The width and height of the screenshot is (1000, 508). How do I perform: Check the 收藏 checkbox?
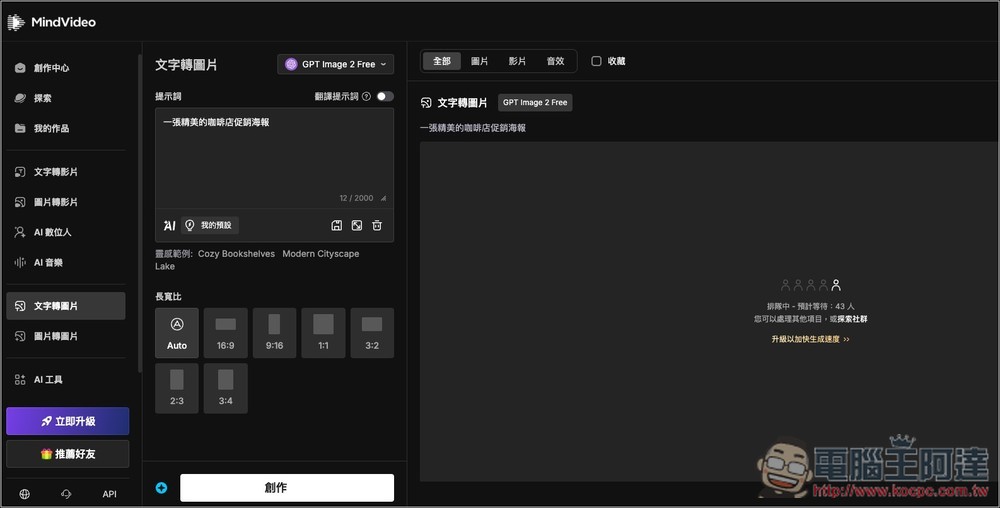(596, 61)
